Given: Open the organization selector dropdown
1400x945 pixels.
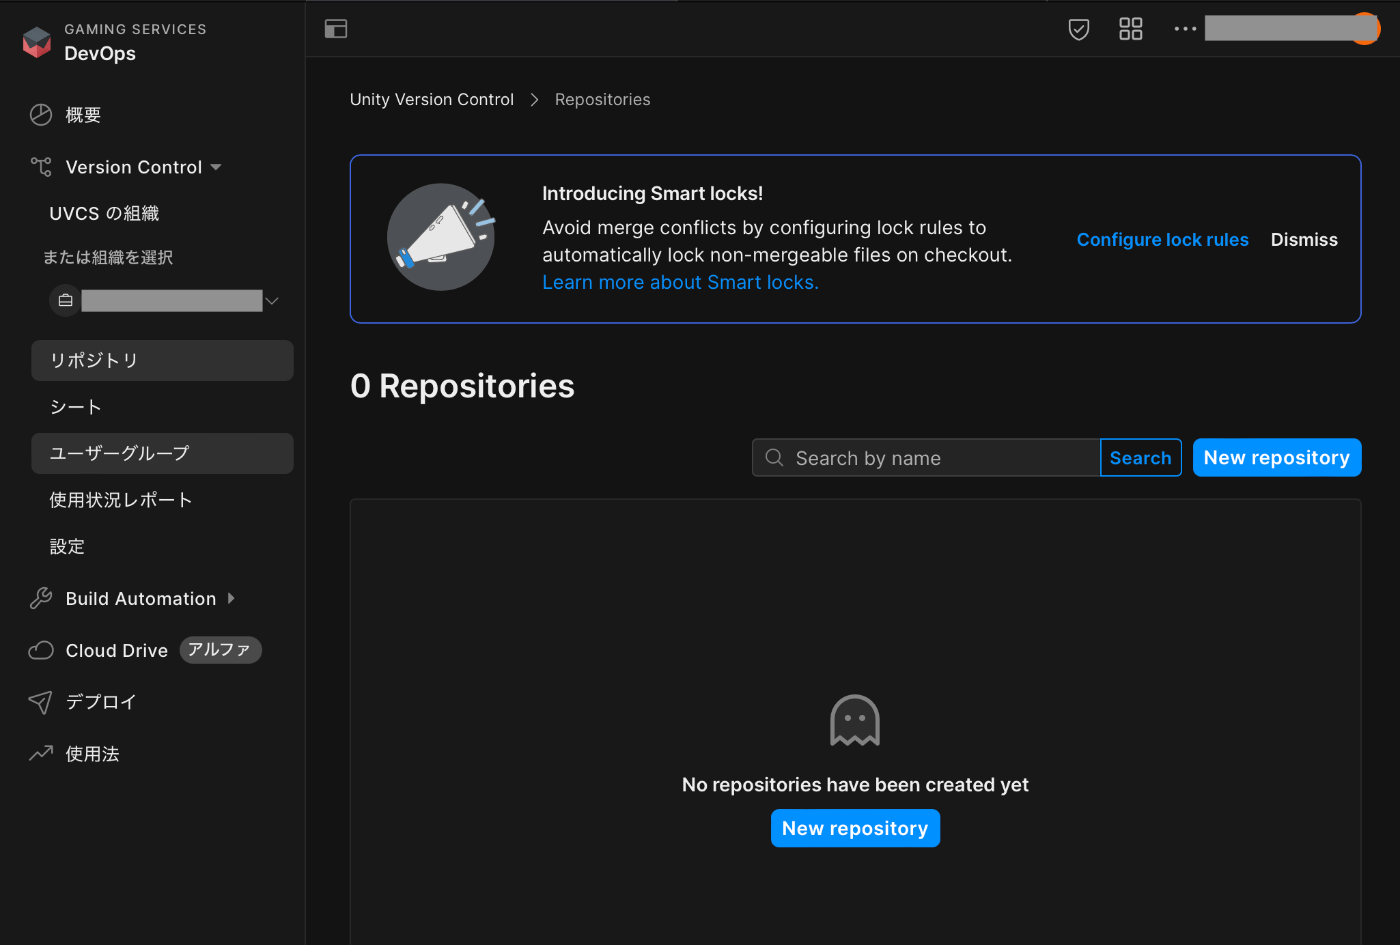Looking at the screenshot, I should 166,301.
